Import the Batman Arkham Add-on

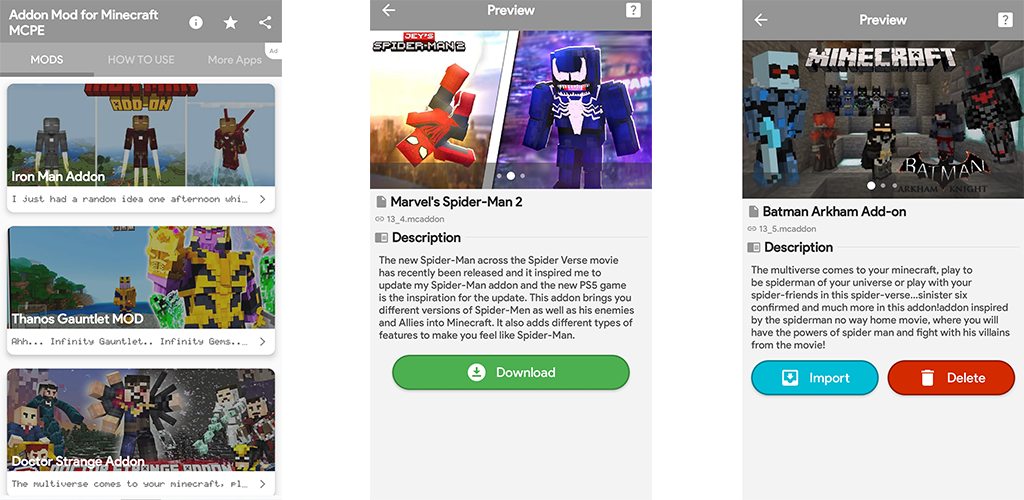[x=815, y=378]
